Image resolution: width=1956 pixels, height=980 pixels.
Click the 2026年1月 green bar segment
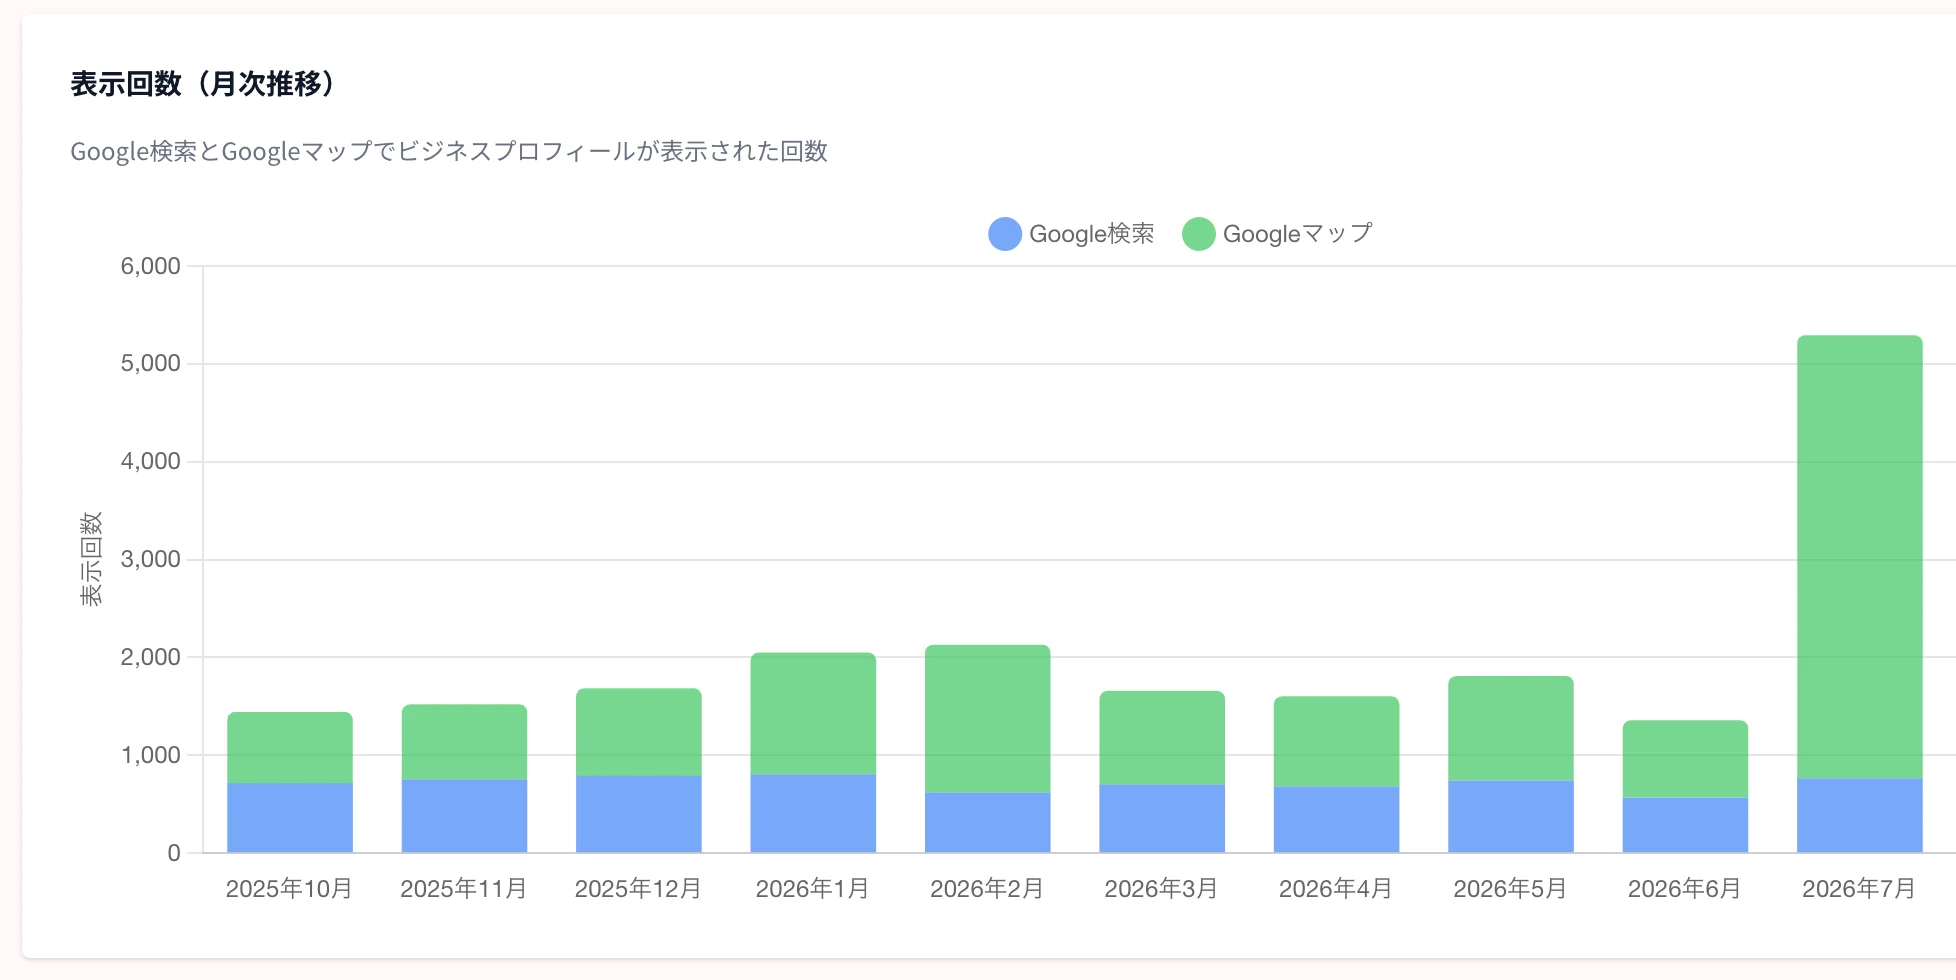tap(813, 714)
